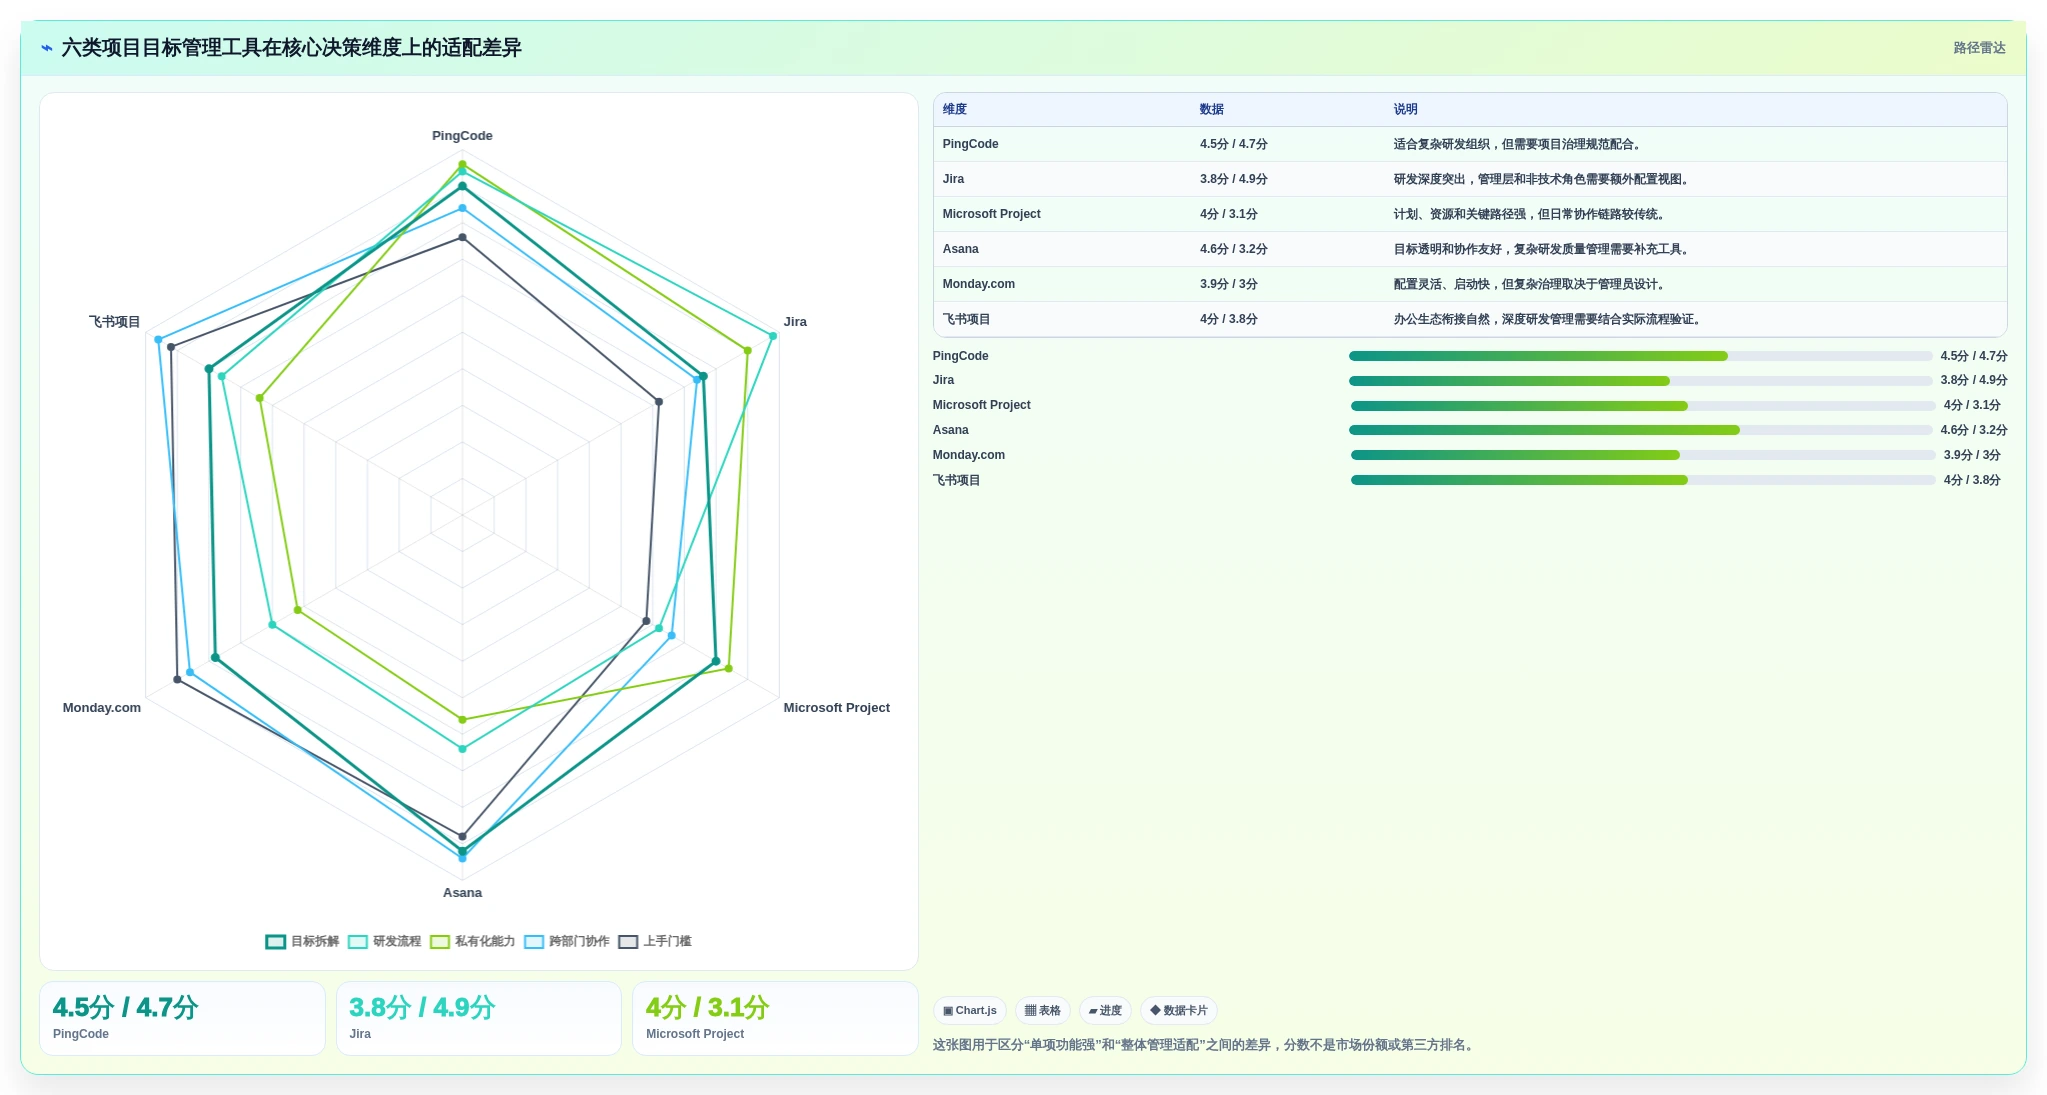Select the PingCode row in the table

[x=1470, y=144]
